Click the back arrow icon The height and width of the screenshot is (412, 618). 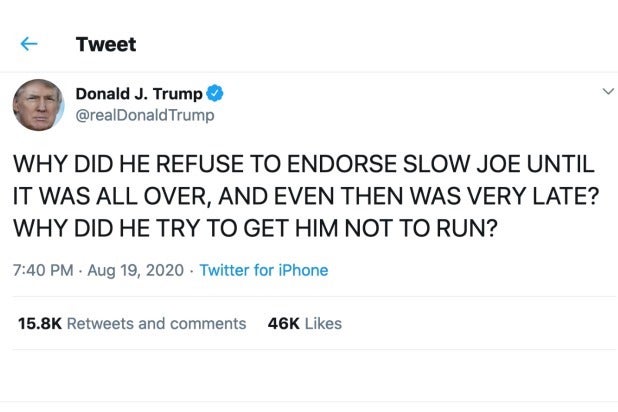[x=29, y=45]
